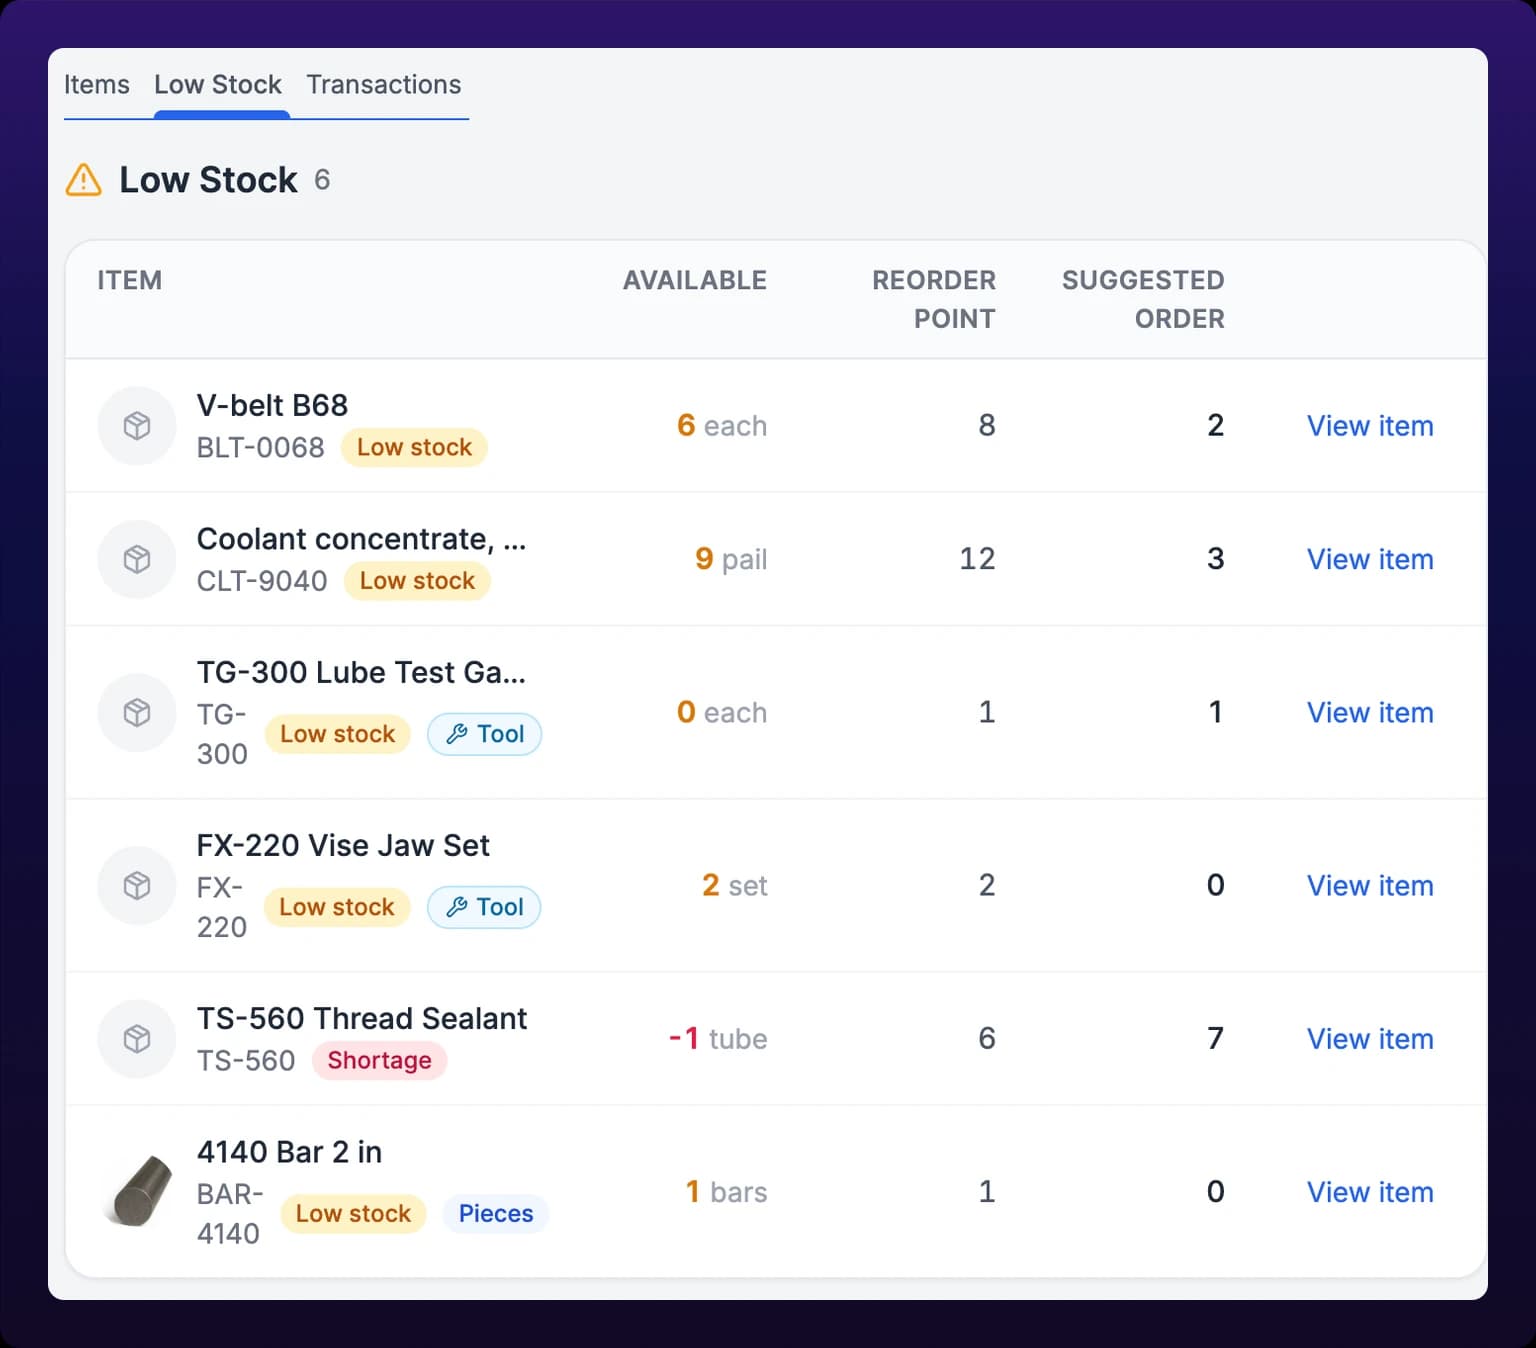This screenshot has width=1536, height=1348.
Task: Click the suggested order value 7
Action: (x=1215, y=1039)
